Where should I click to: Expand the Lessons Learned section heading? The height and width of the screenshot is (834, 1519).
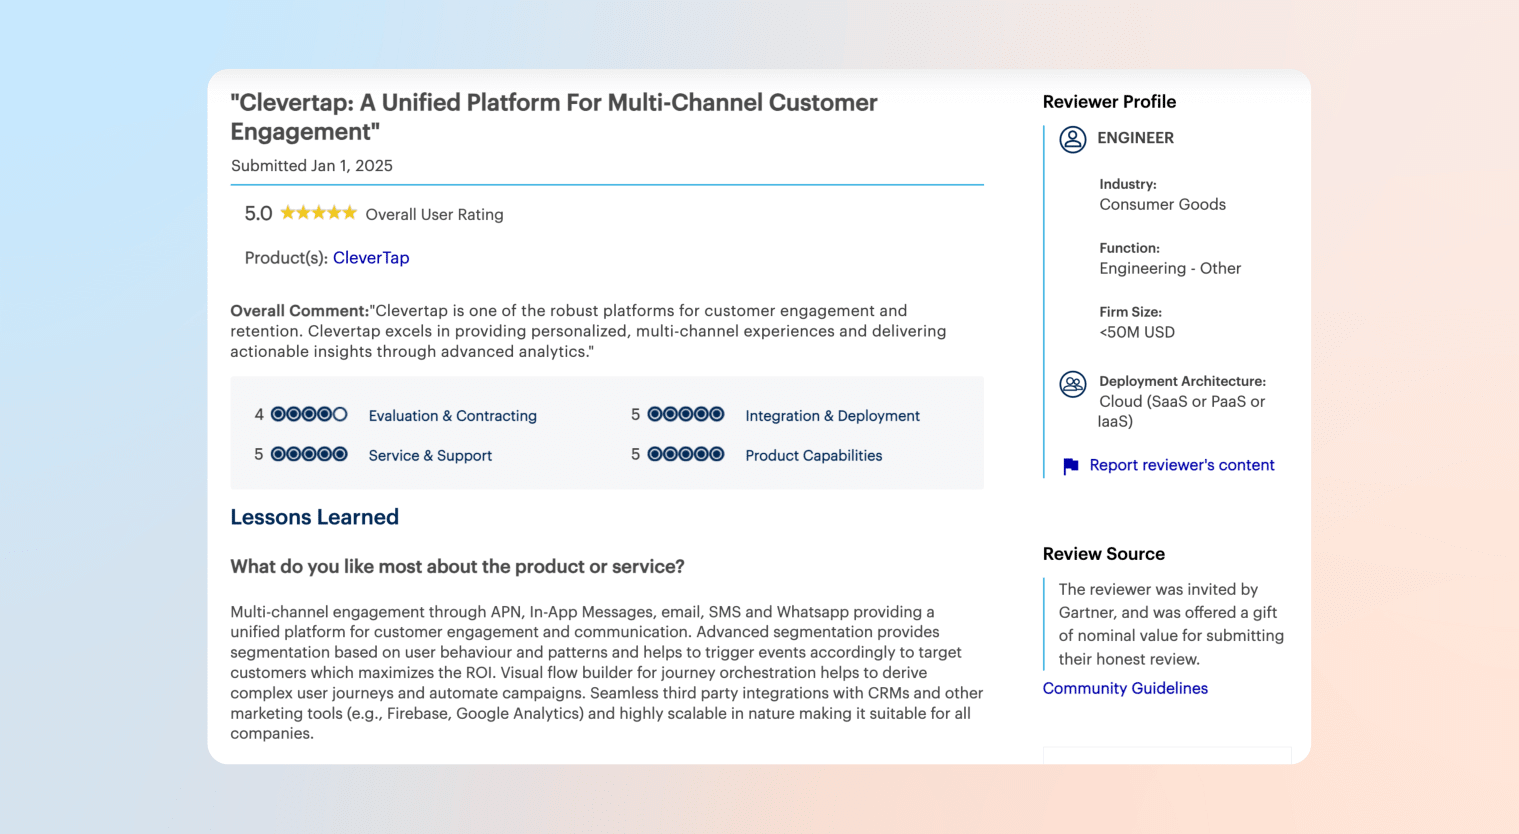pyautogui.click(x=314, y=517)
